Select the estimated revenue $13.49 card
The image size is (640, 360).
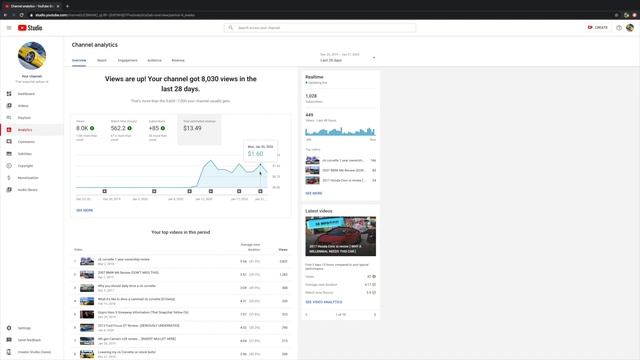tap(199, 130)
